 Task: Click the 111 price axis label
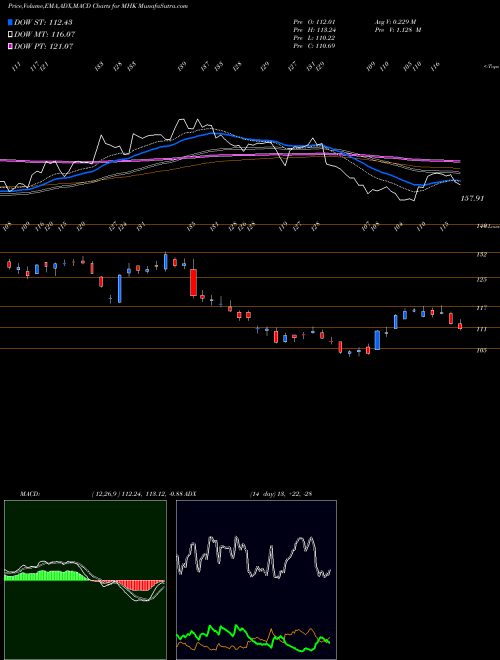click(x=482, y=329)
